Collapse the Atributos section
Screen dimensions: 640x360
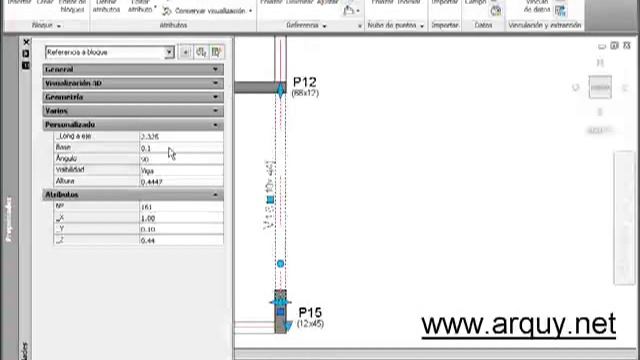point(133,195)
